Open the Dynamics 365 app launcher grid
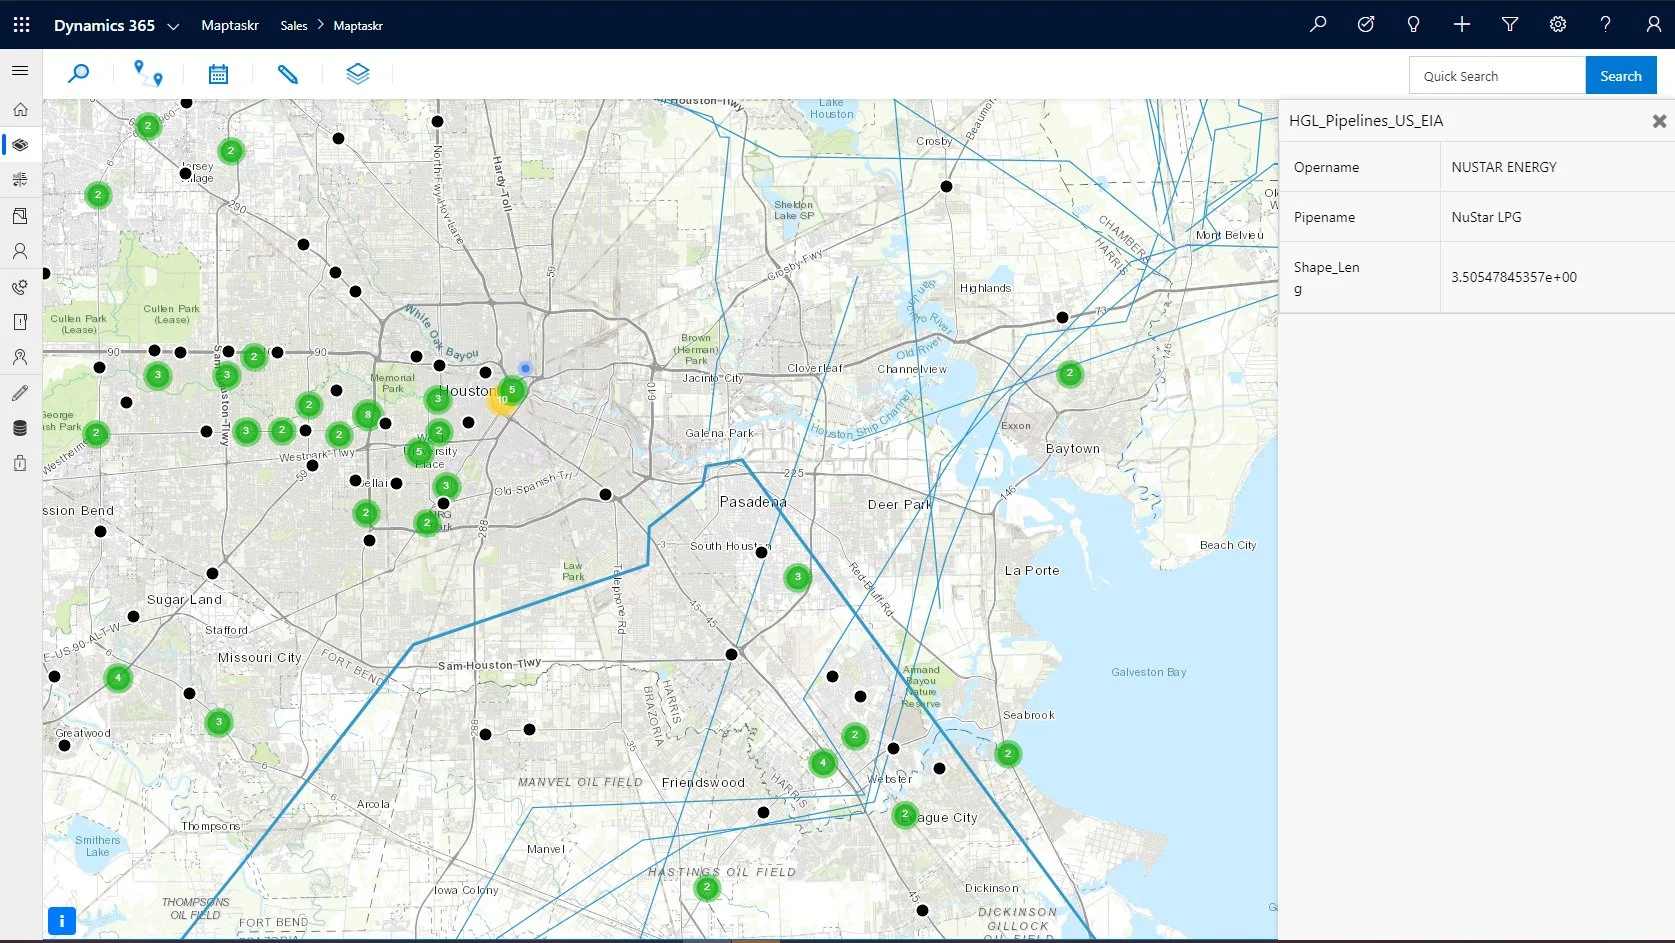 pos(21,24)
